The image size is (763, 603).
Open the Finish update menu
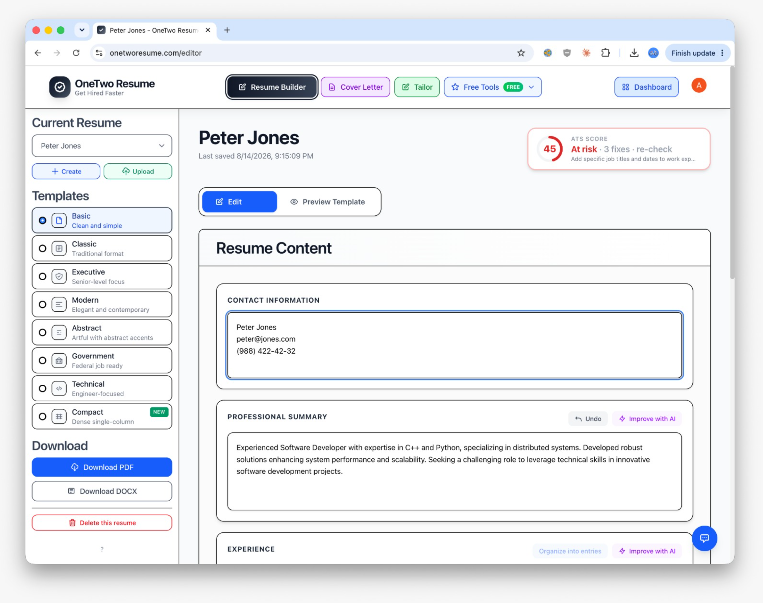tap(697, 53)
